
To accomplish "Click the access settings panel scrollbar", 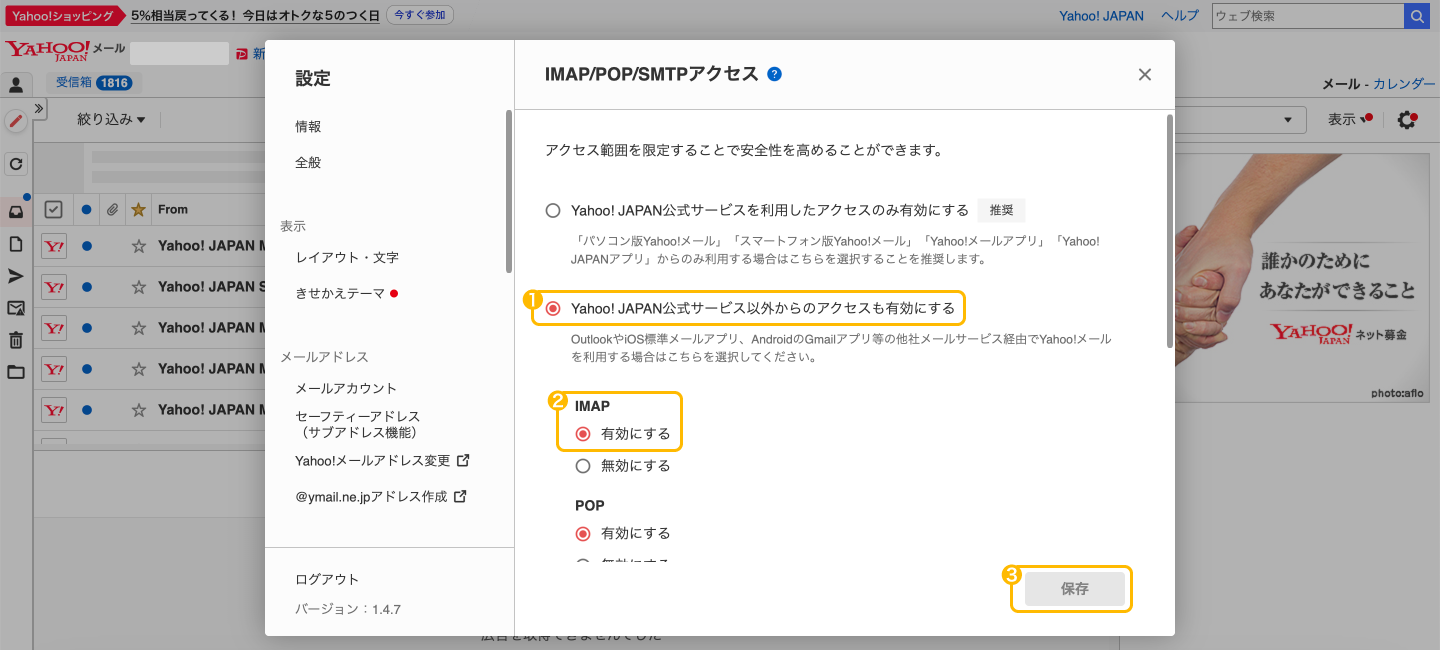I will (x=1169, y=231).
